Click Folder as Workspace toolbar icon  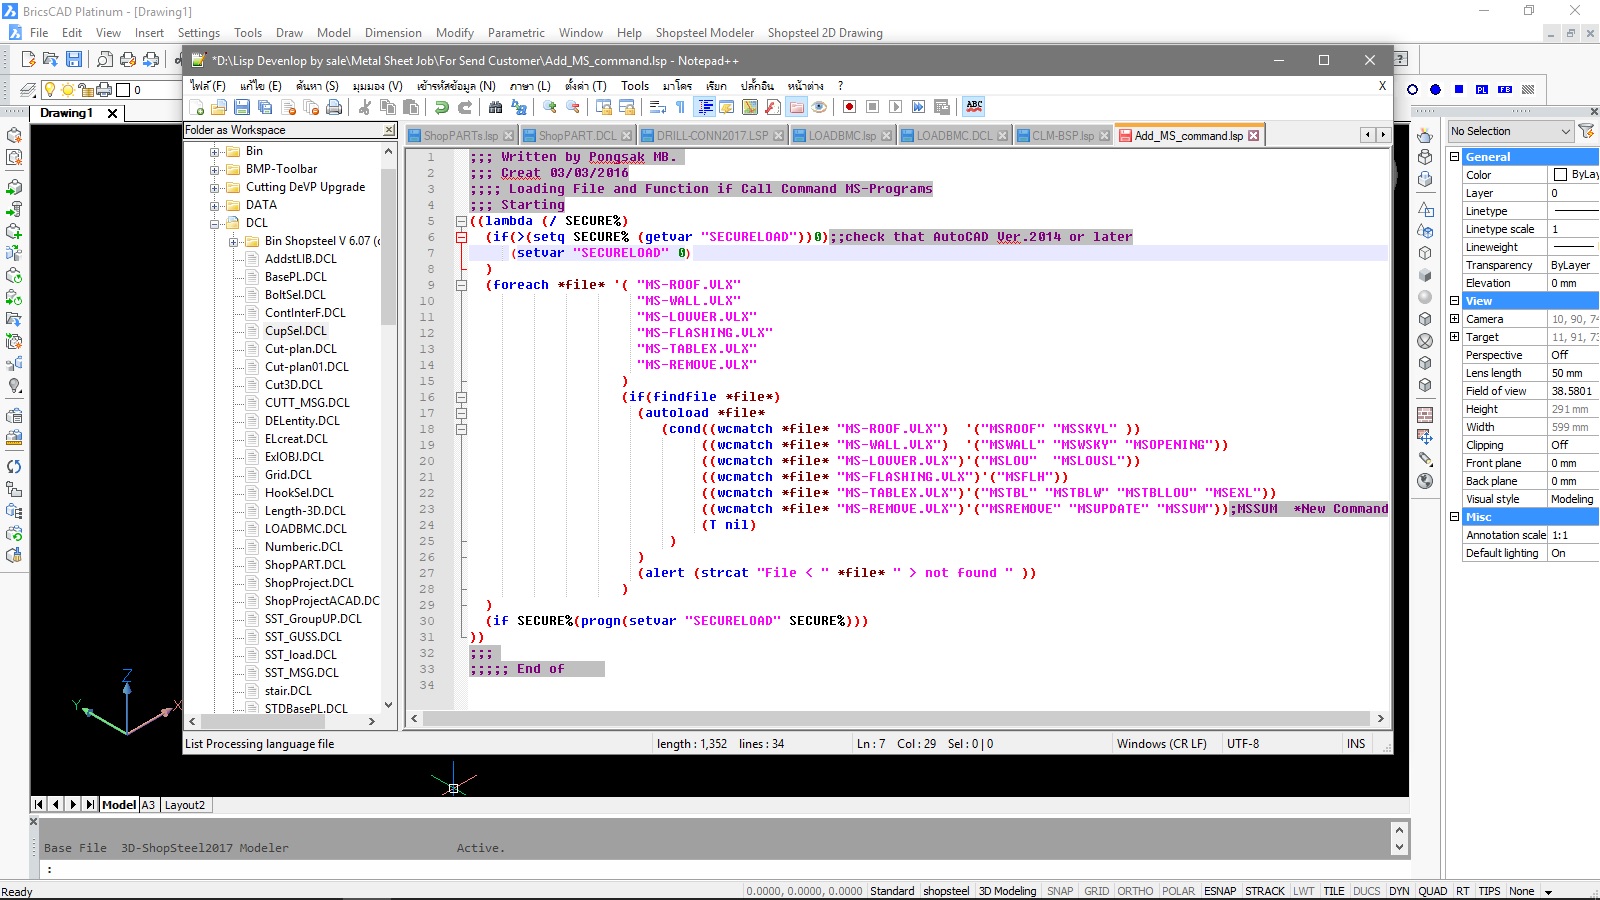(796, 107)
